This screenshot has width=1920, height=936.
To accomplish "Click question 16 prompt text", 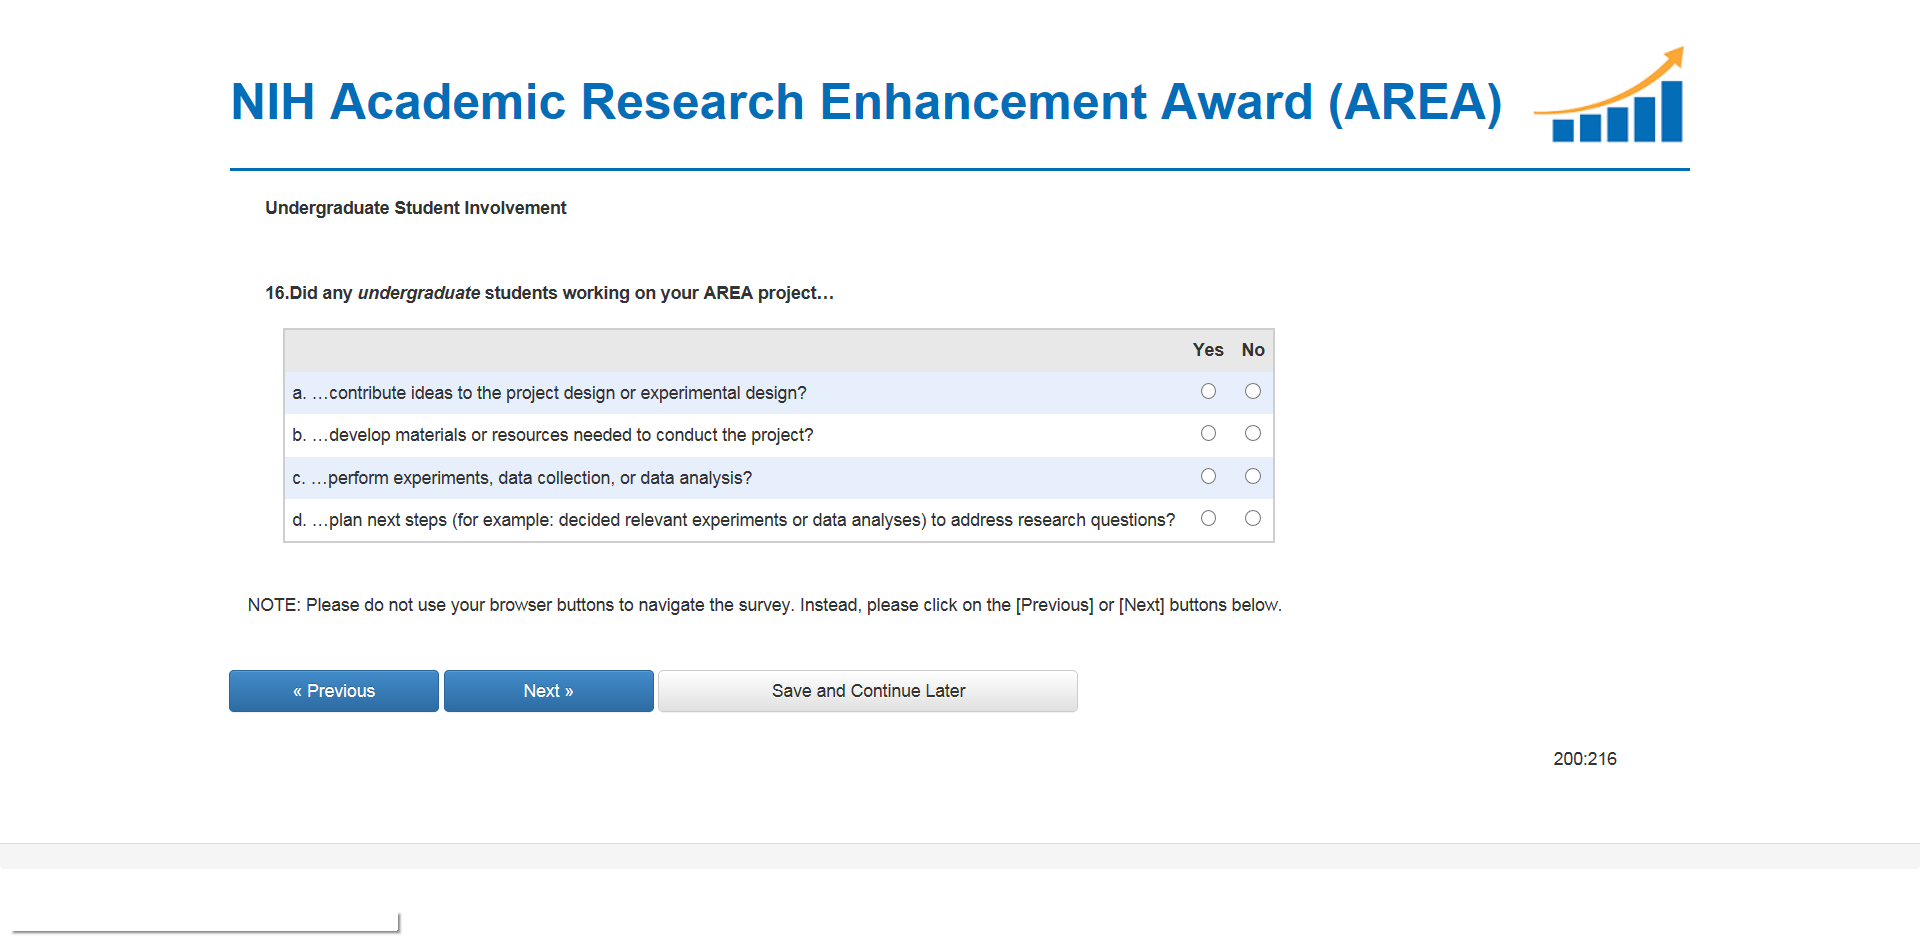I will click(549, 293).
